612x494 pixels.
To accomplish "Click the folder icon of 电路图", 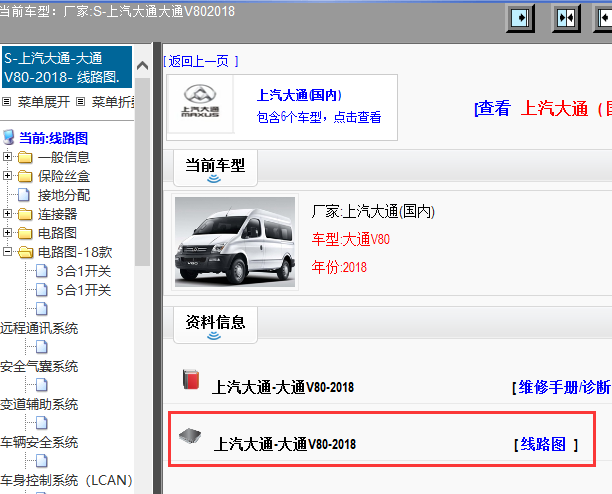I will pos(25,233).
